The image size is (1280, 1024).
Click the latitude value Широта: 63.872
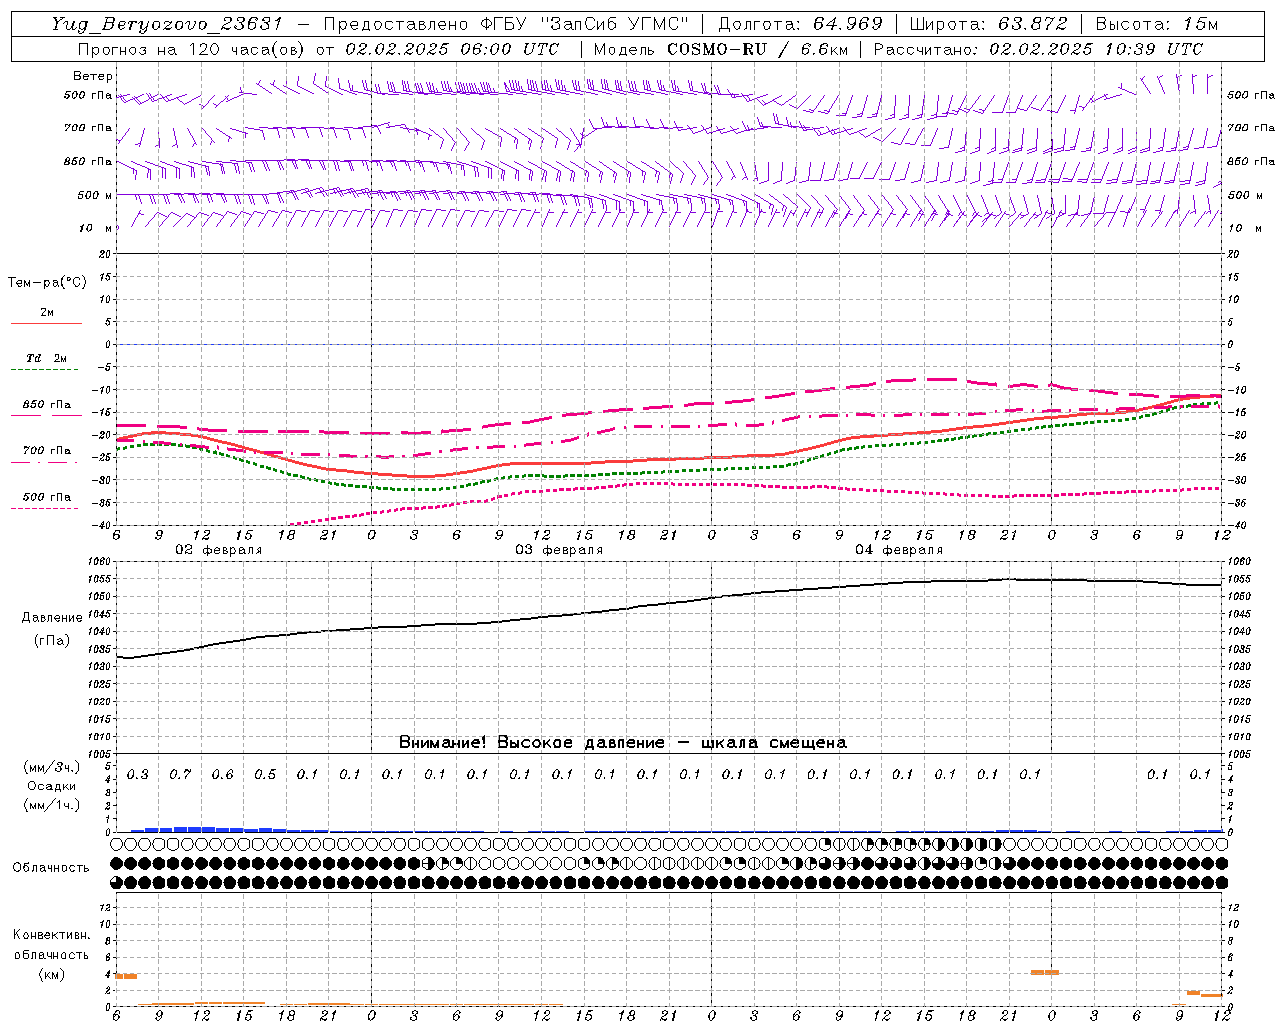(x=989, y=24)
